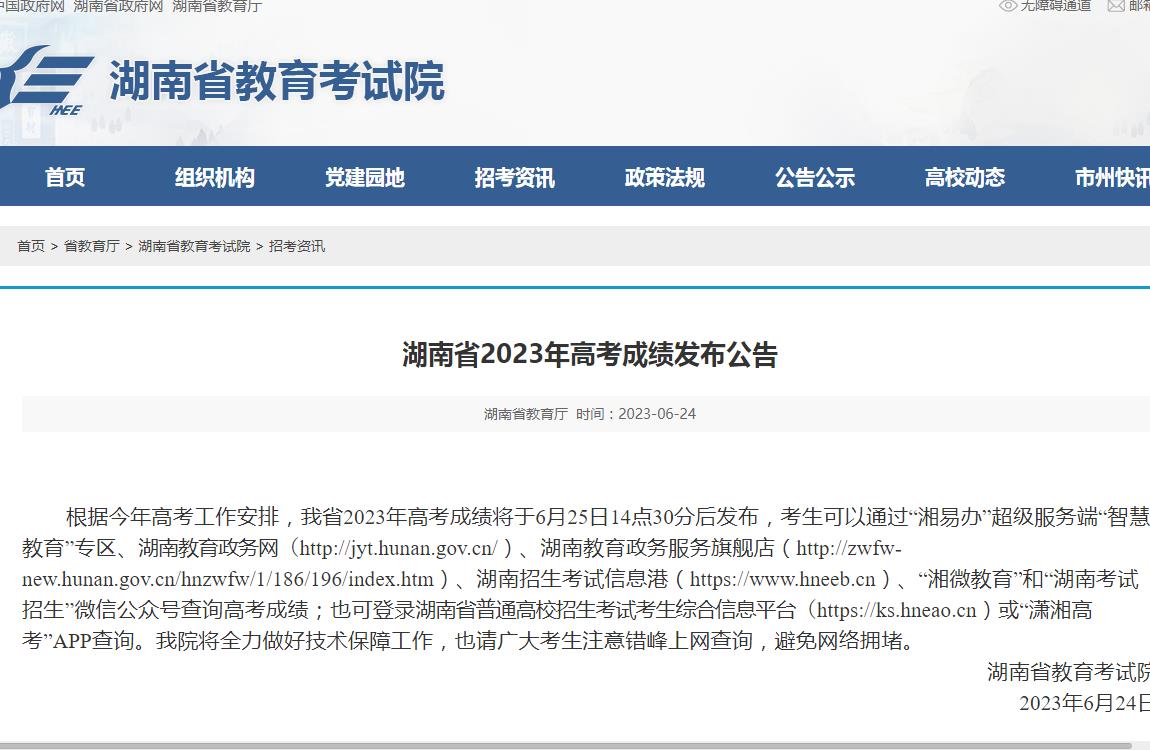Open 湖南省教育厅 top link
Image resolution: width=1150 pixels, height=750 pixels.
(x=217, y=6)
